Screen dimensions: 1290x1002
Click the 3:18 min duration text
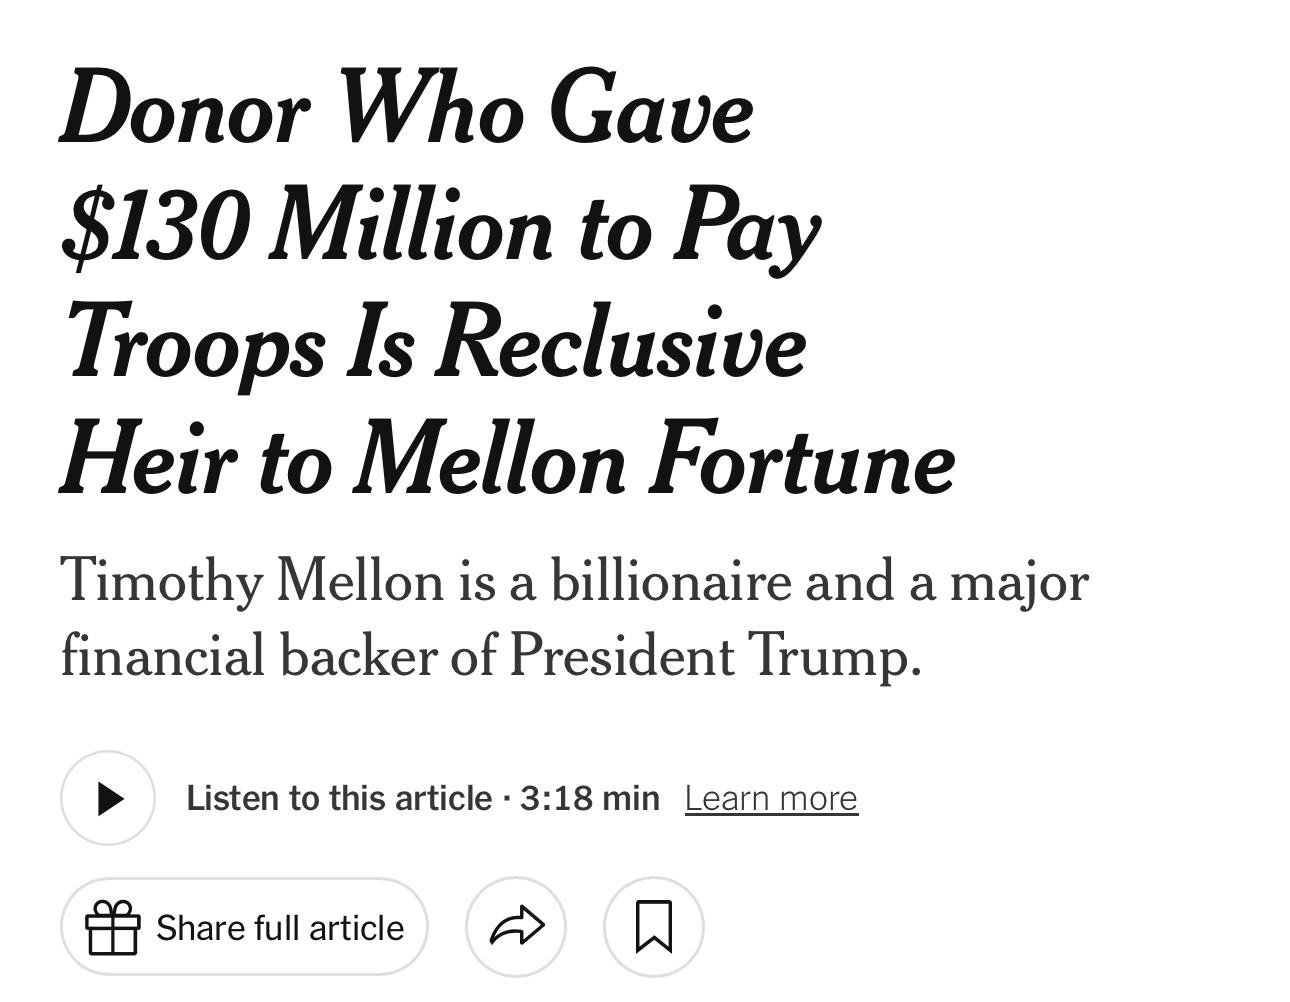590,798
